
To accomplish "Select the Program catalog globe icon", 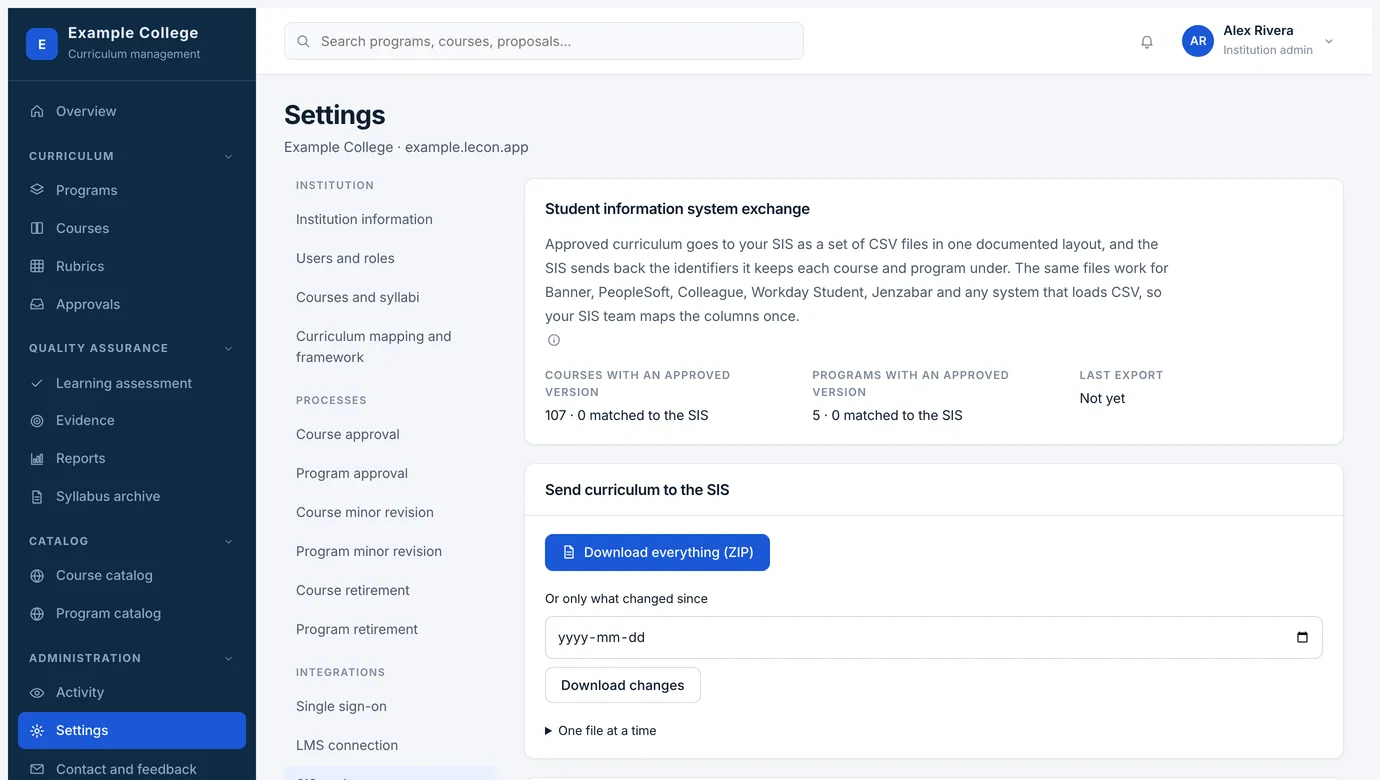I will tap(37, 614).
